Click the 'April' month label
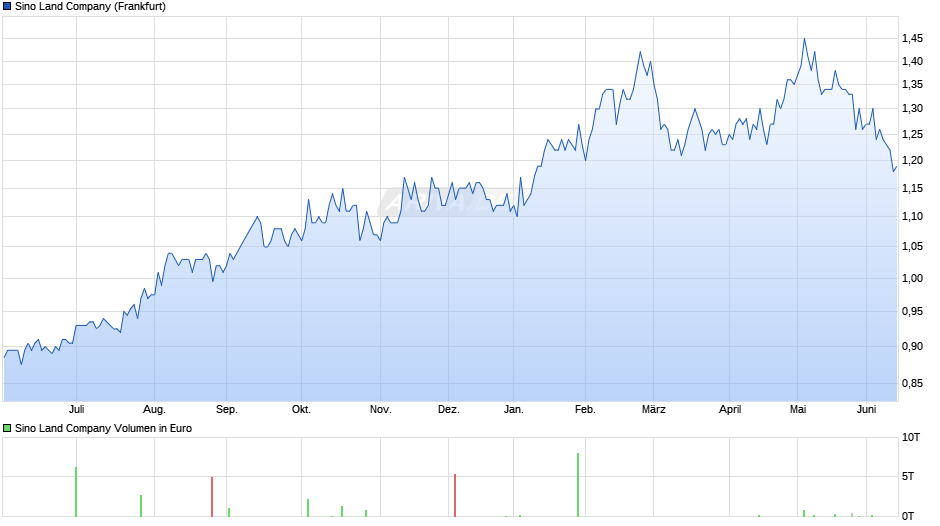Image resolution: width=940 pixels, height=526 pixels. pos(730,409)
